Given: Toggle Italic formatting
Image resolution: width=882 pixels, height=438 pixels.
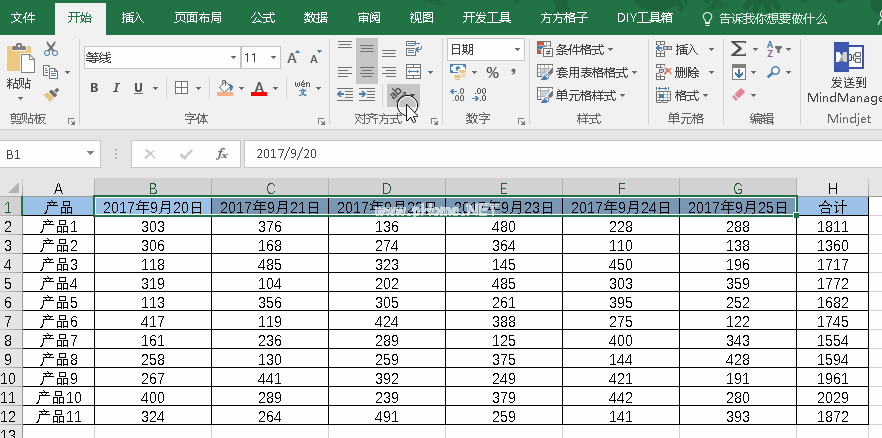Looking at the screenshot, I should click(x=116, y=88).
